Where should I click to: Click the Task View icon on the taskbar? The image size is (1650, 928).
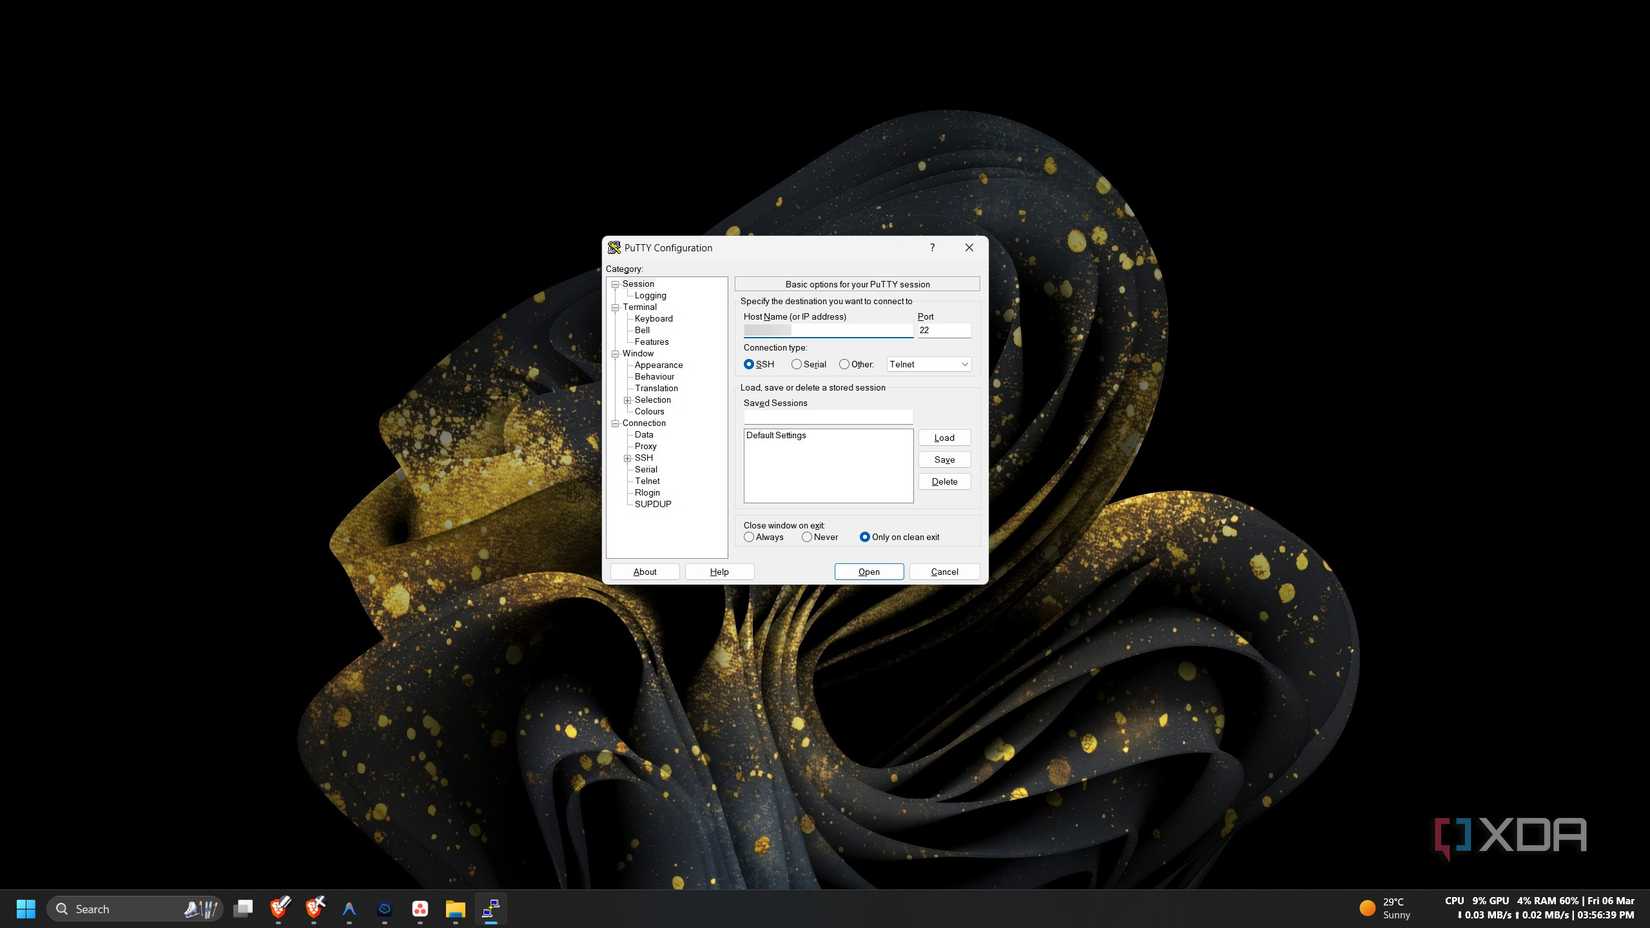click(243, 909)
